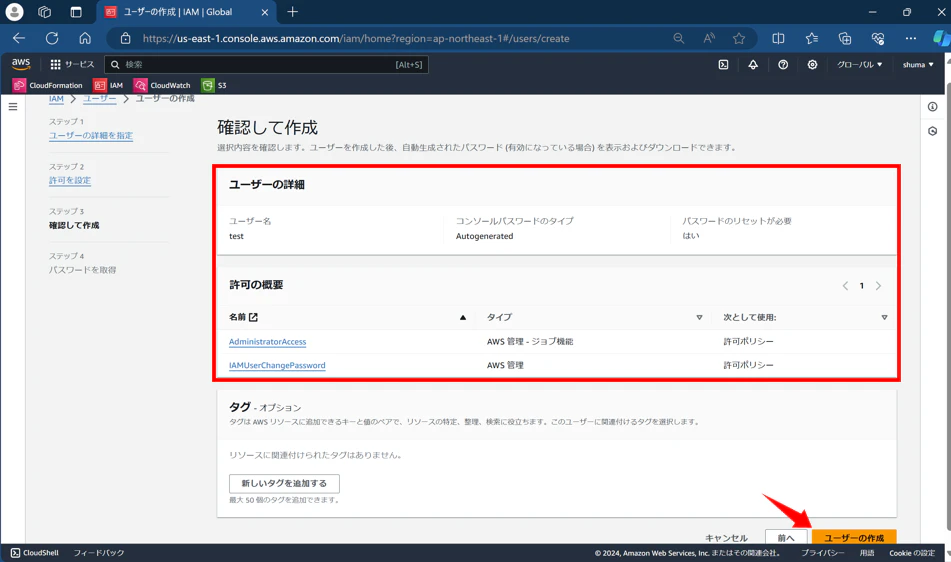Reload the browser page

point(52,38)
